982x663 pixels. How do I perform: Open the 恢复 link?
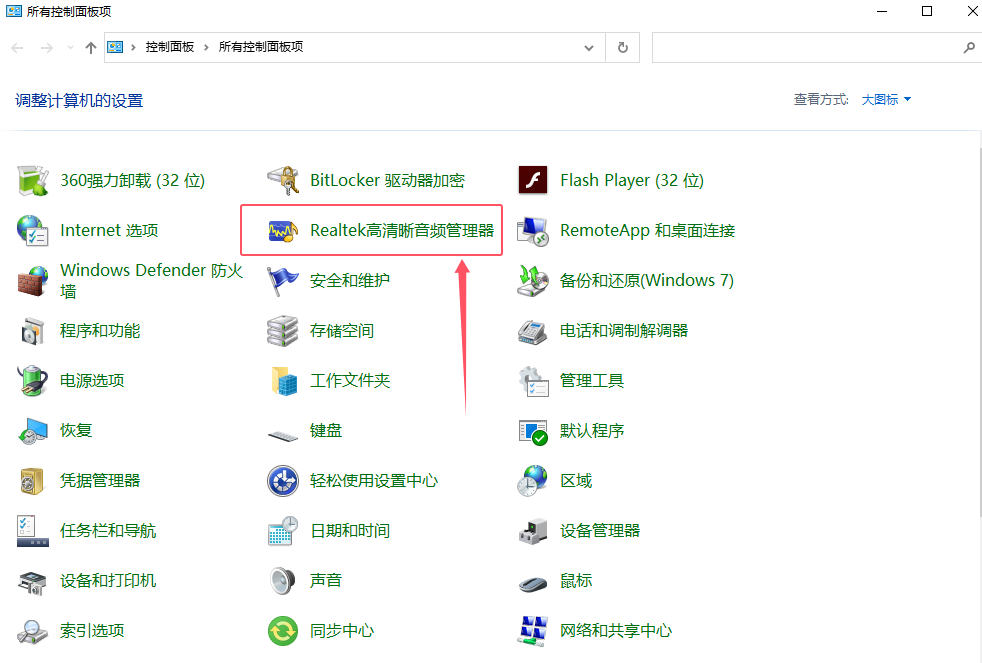coord(76,431)
